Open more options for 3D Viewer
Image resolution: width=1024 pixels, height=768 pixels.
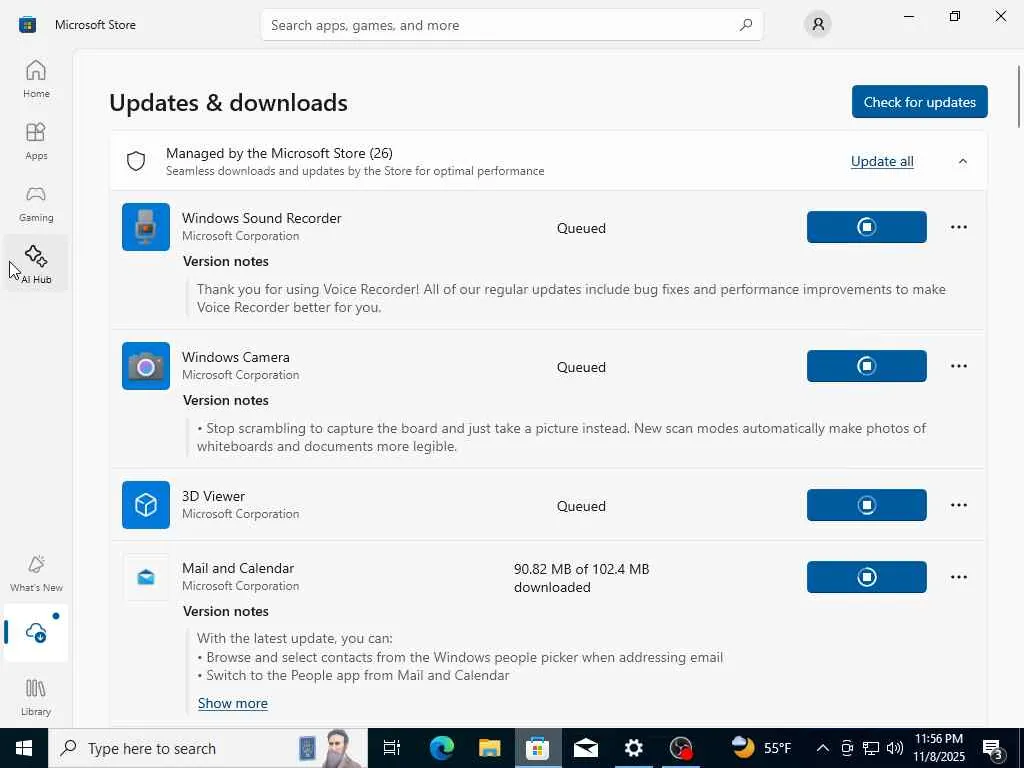click(x=959, y=505)
